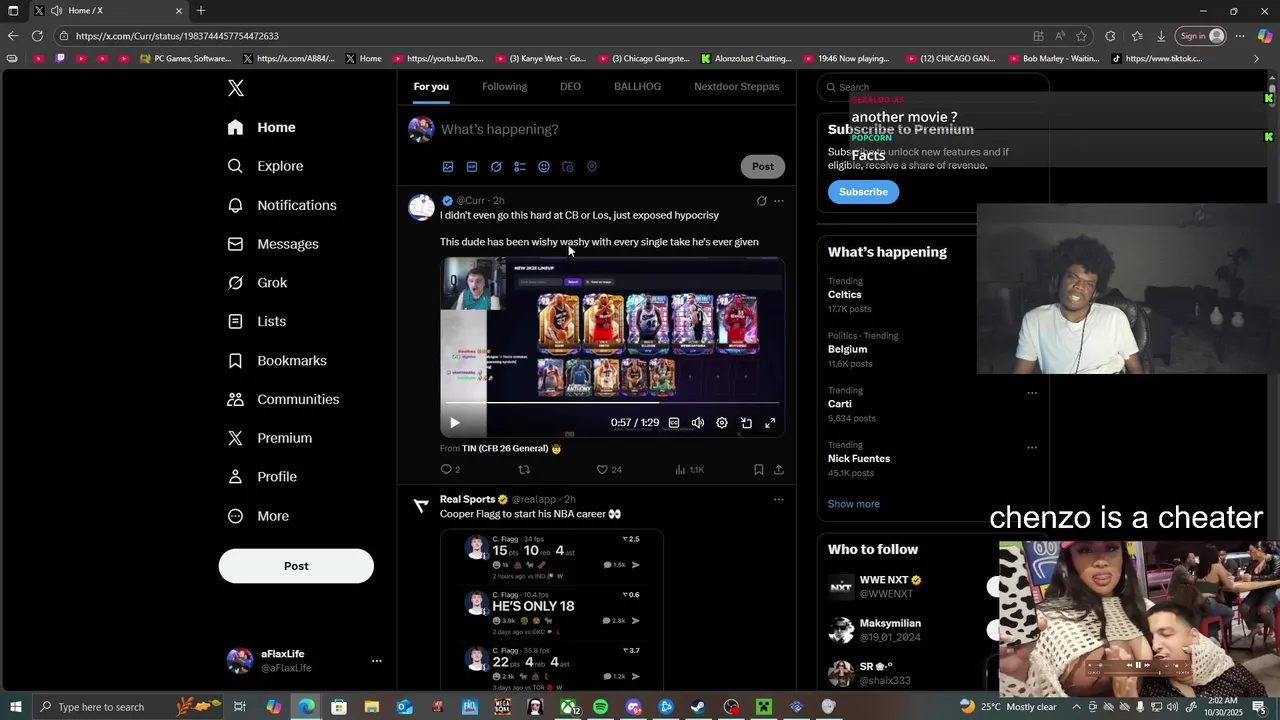Click the blue Subscribe button

pos(863,192)
